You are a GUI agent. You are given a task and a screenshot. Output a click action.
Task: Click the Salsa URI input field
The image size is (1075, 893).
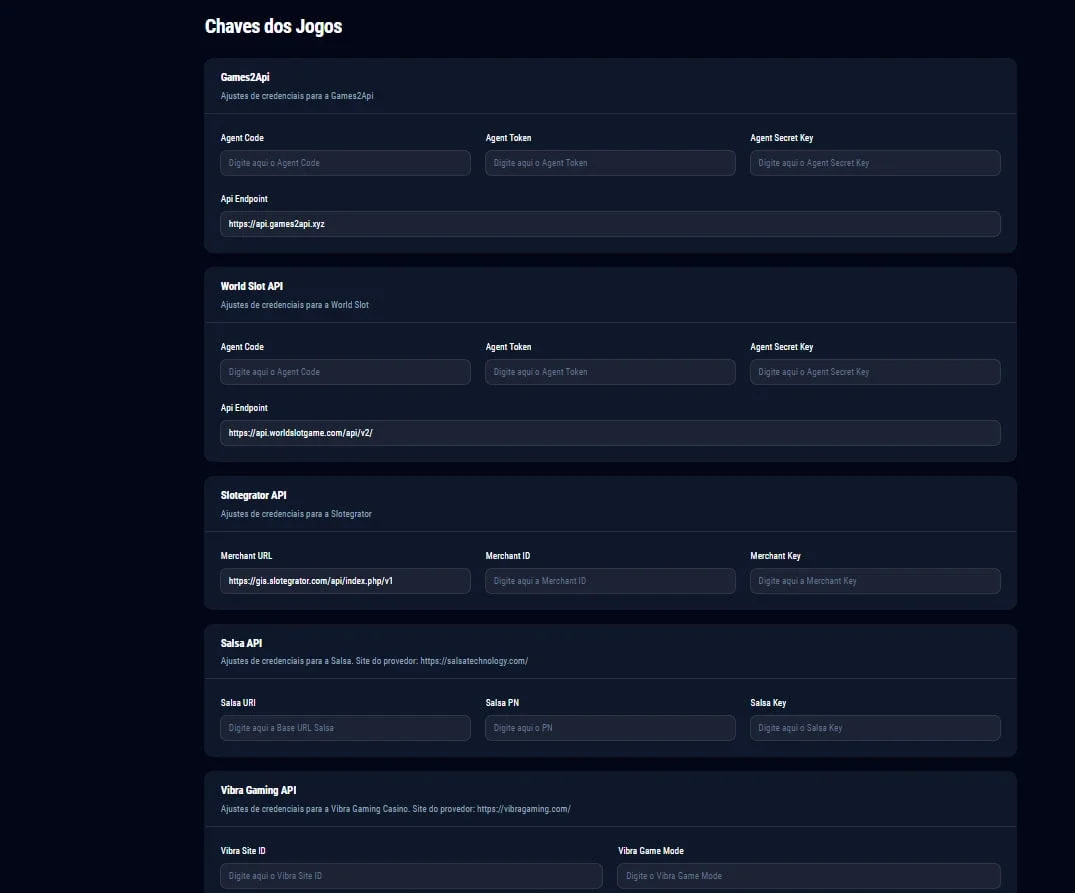(345, 728)
